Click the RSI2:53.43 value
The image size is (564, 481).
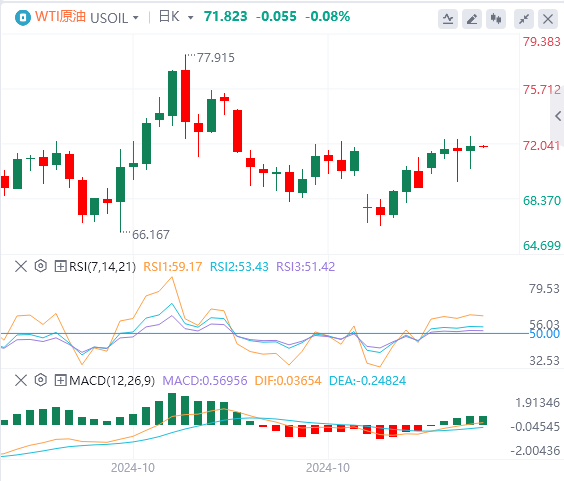tap(239, 267)
